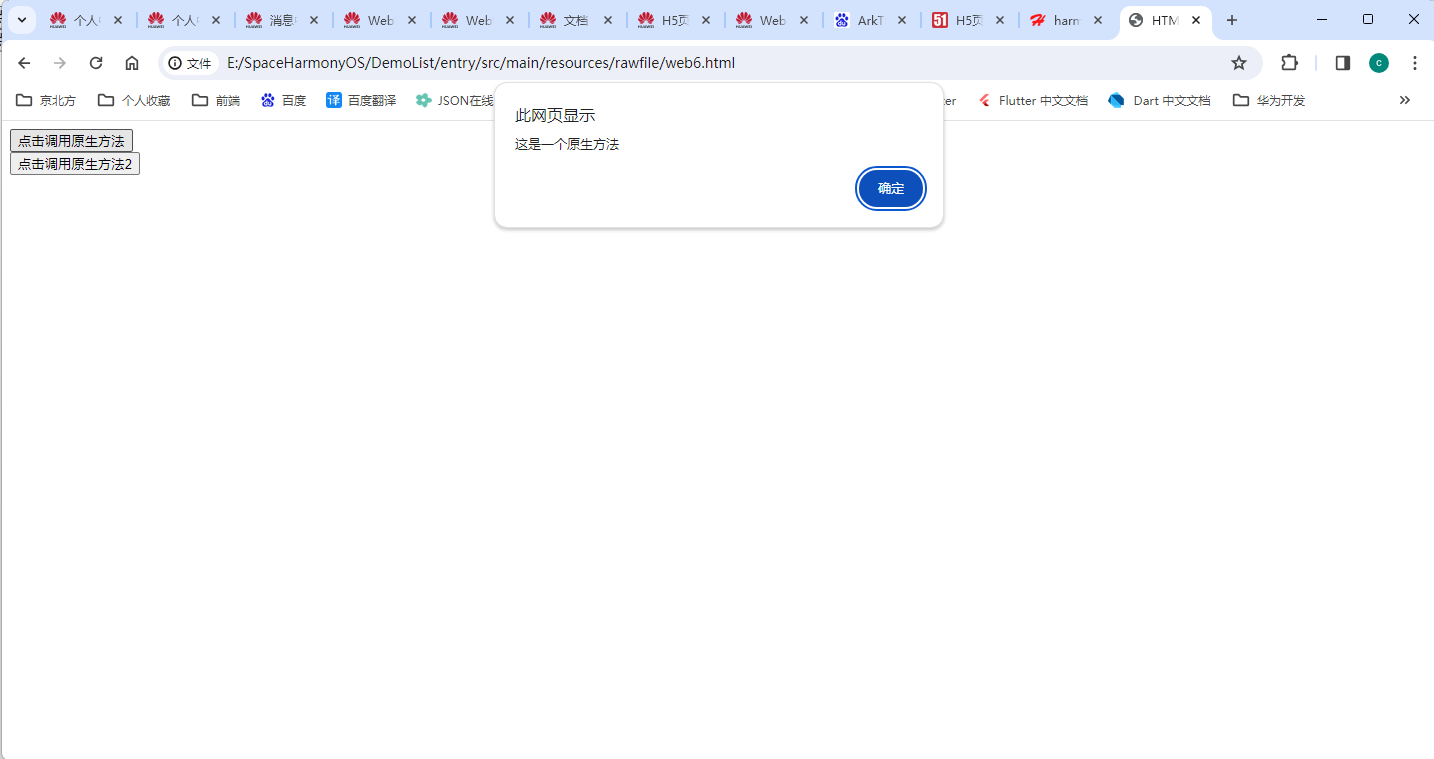The height and width of the screenshot is (759, 1434).
Task: Open the Chrome three-dot menu
Action: (1415, 63)
